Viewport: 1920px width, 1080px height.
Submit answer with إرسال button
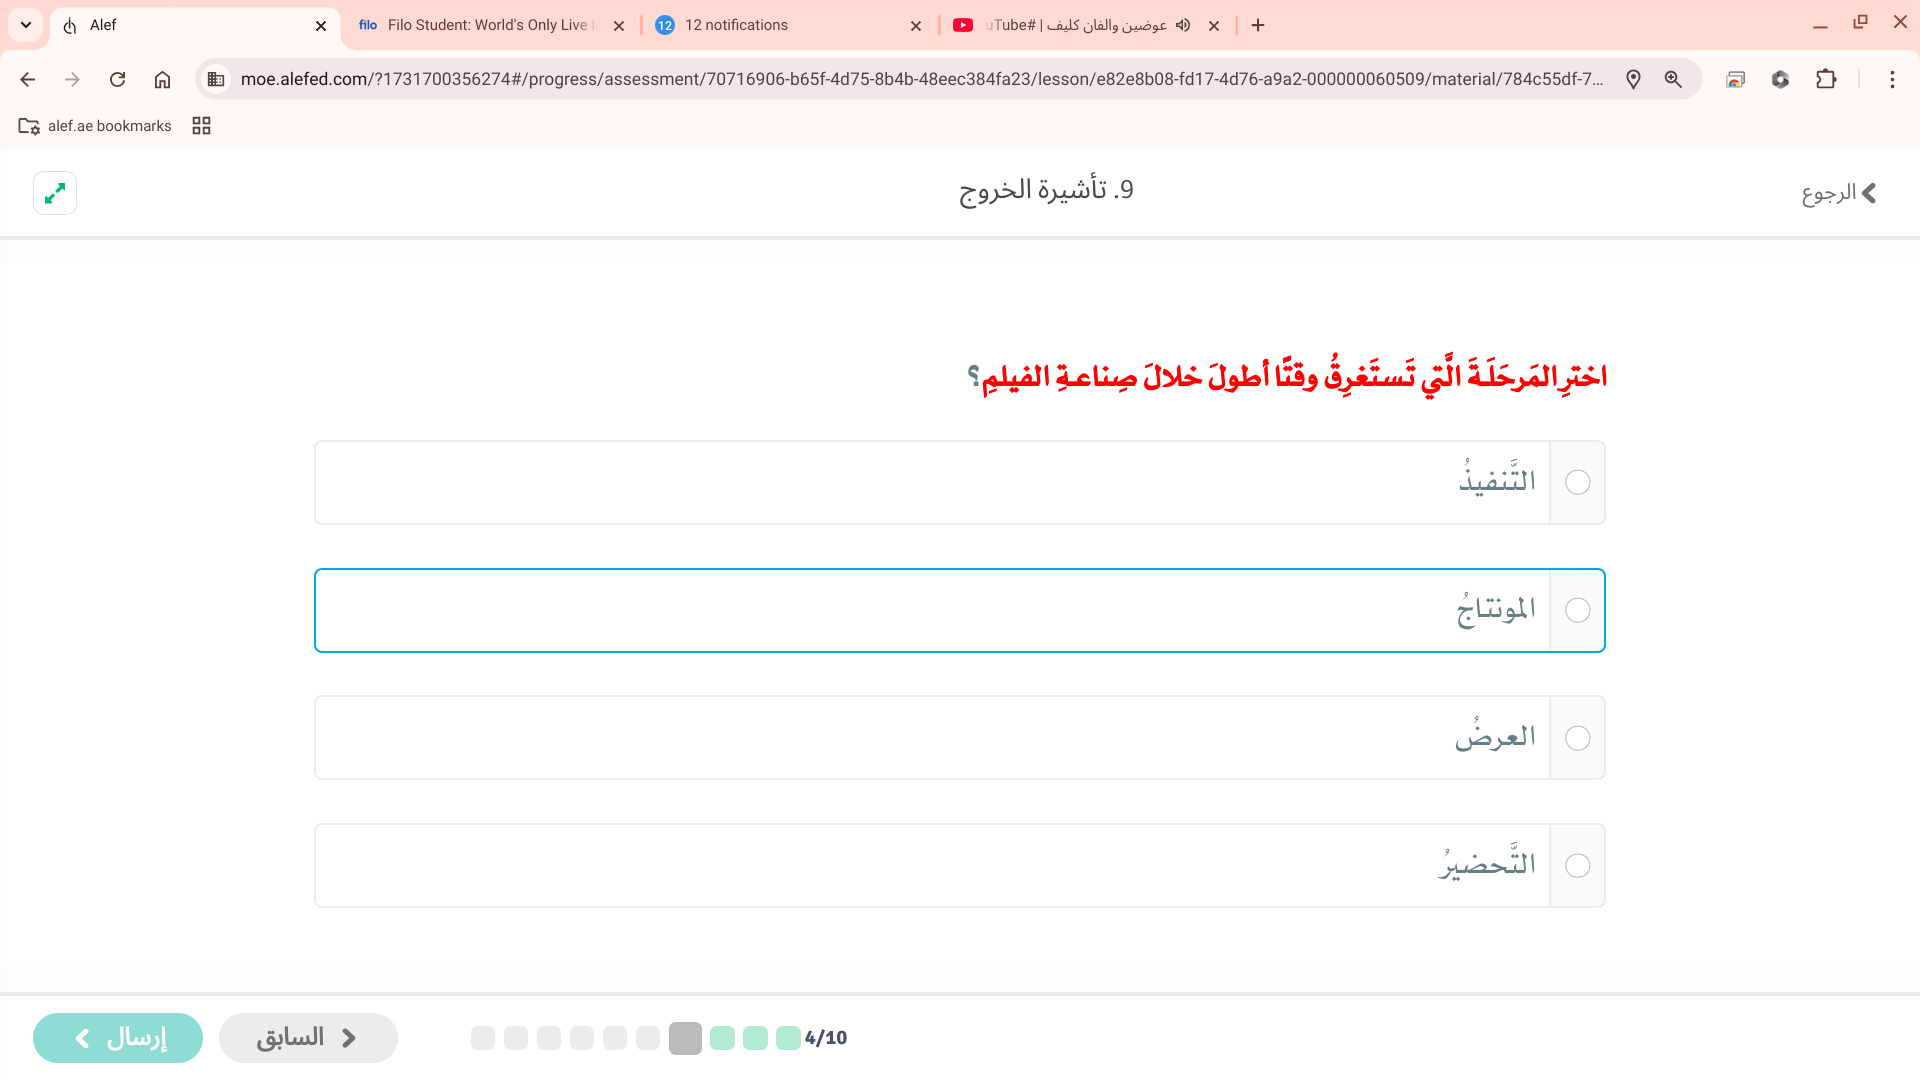pyautogui.click(x=118, y=1038)
